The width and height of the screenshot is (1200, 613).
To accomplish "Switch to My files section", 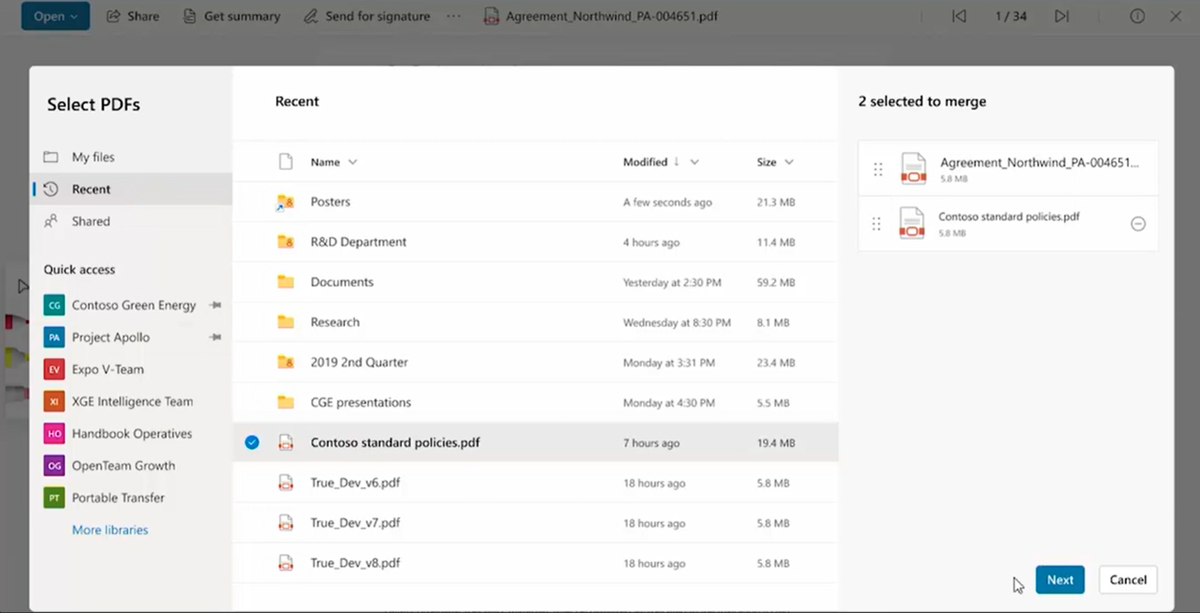I will [x=93, y=157].
